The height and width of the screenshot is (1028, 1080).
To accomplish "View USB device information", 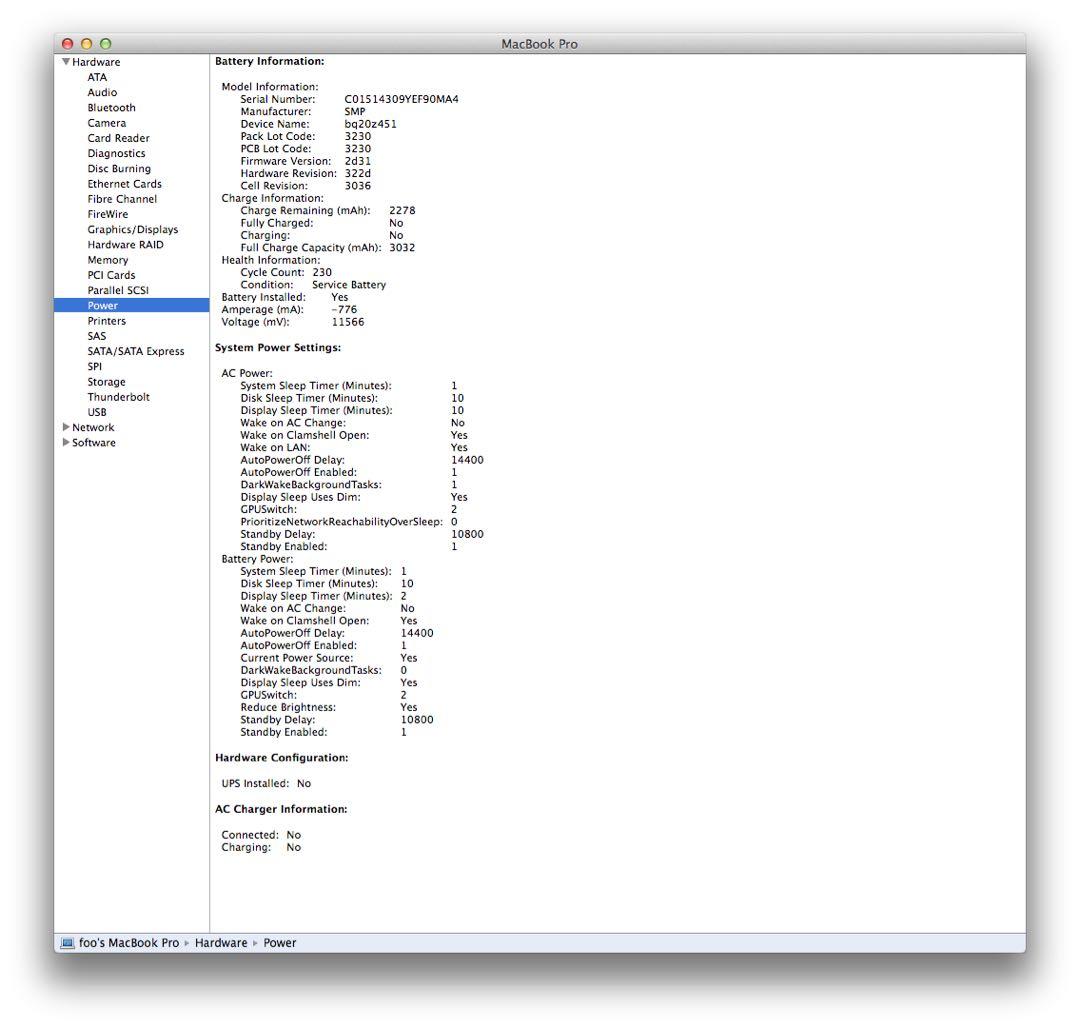I will pos(97,411).
